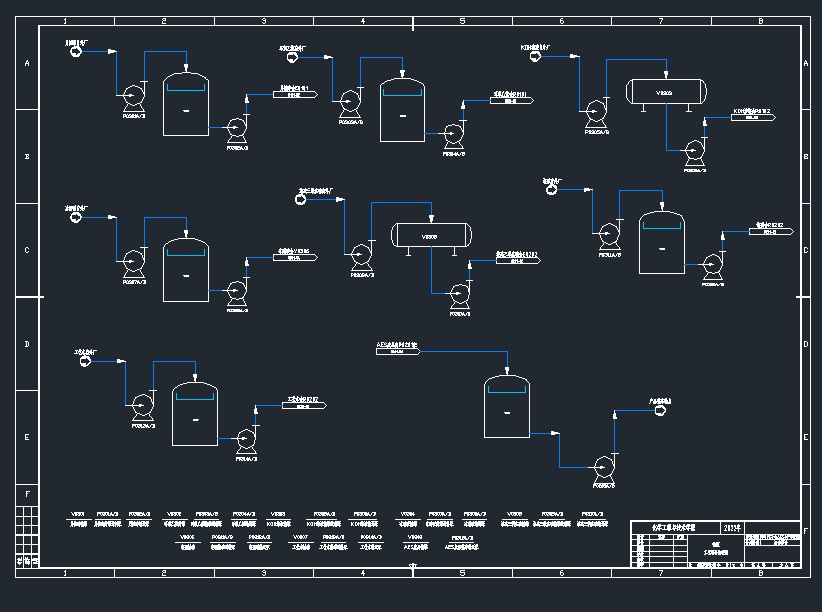
Task: Click the product outlet arrow after the AES pump
Action: (x=661, y=411)
